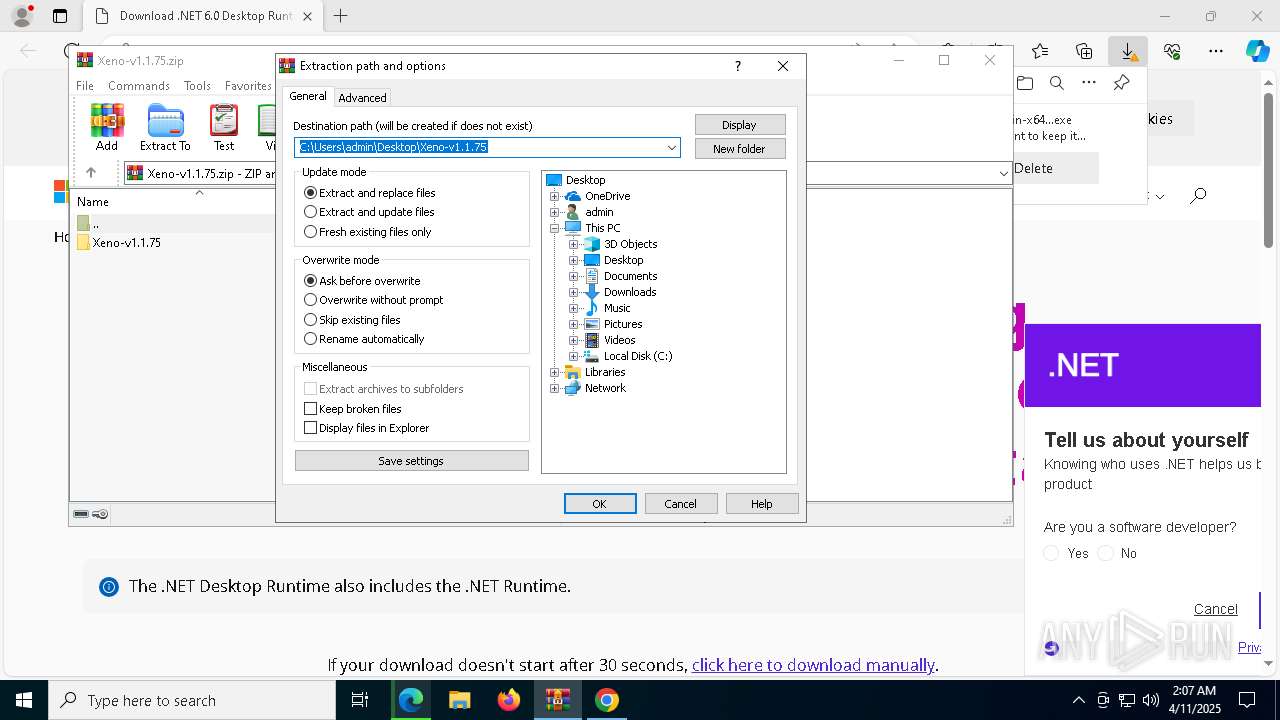Viewport: 1280px width, 720px height.
Task: Open File Explorer from taskbar
Action: pos(459,700)
